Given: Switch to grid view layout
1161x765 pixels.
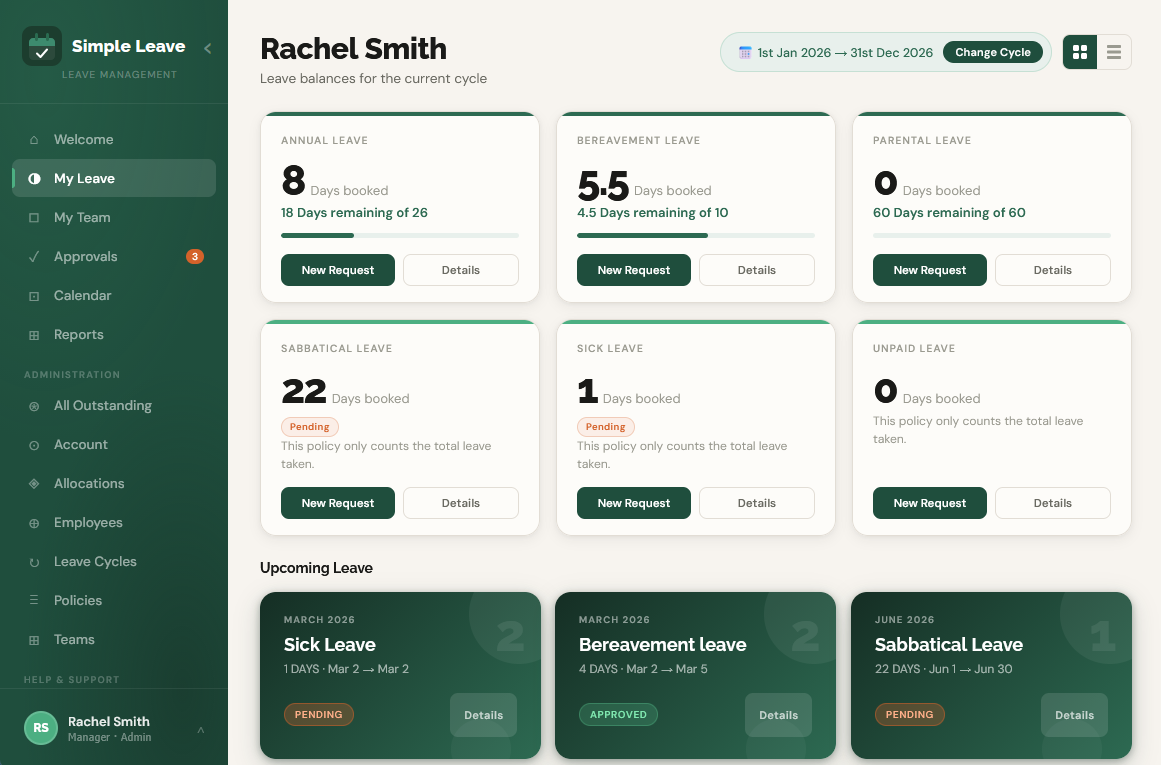Looking at the screenshot, I should tap(1080, 52).
